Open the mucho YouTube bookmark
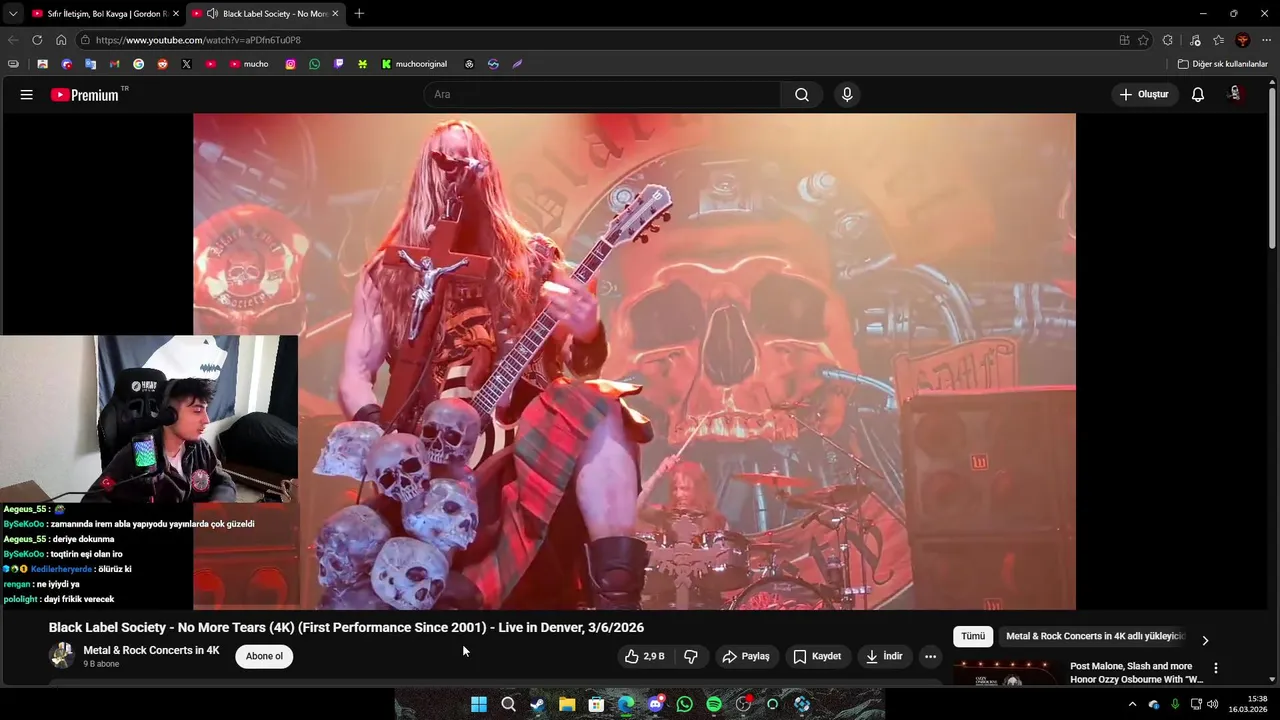 pyautogui.click(x=249, y=64)
